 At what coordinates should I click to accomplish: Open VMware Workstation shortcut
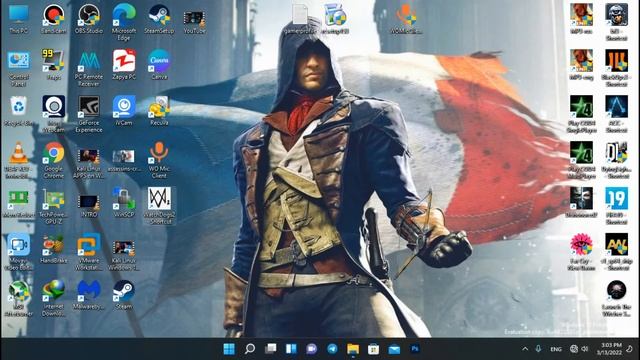pos(89,252)
